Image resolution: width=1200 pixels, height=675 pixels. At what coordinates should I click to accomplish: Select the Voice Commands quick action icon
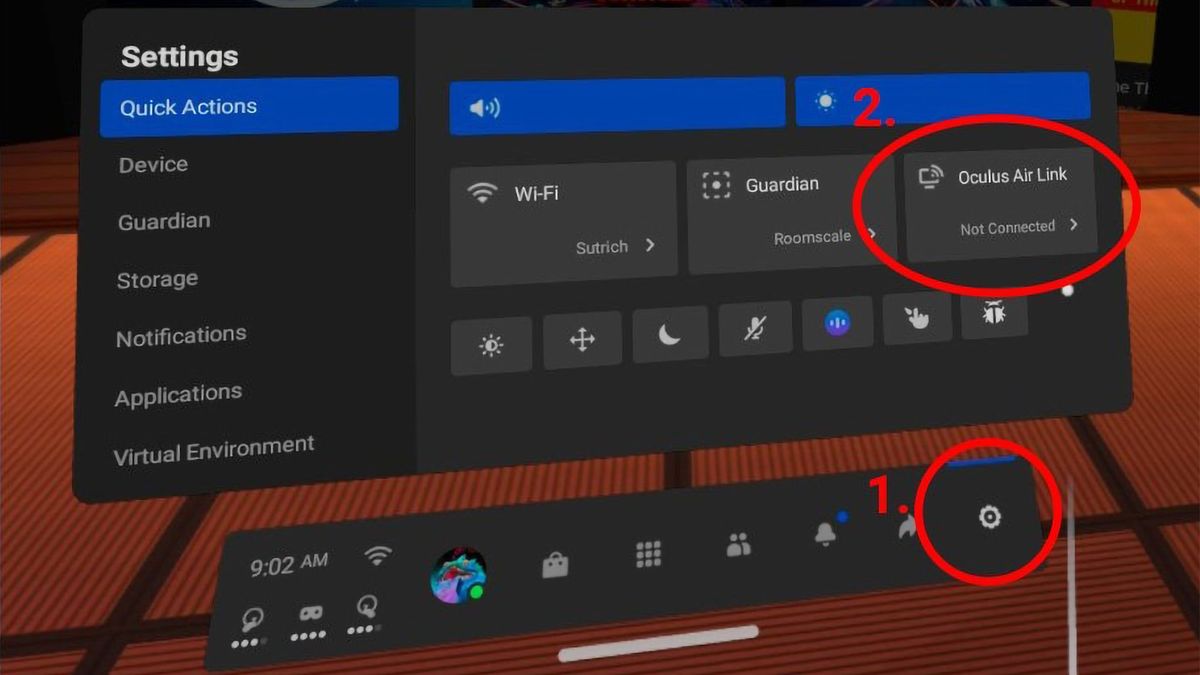pyautogui.click(x=837, y=322)
